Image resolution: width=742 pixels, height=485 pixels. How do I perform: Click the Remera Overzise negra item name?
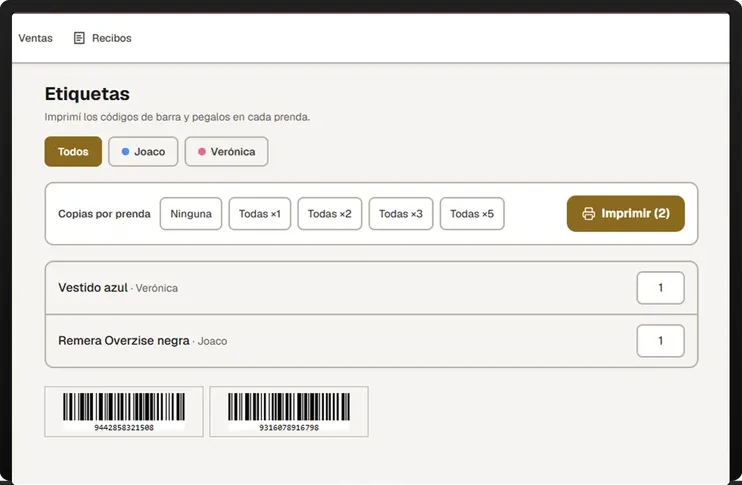124,341
